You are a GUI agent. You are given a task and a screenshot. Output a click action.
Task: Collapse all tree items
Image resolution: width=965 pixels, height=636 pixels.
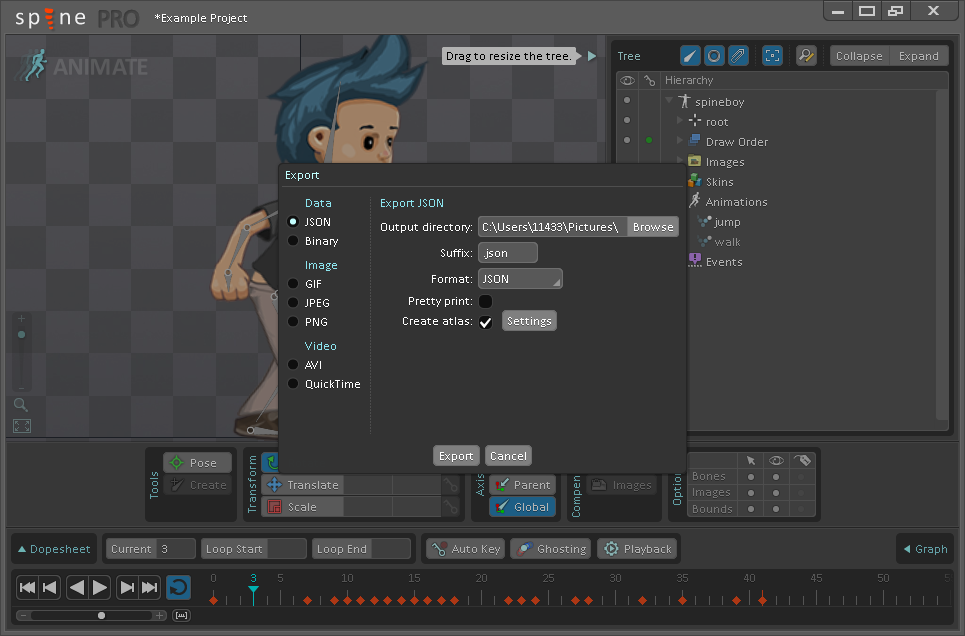coord(859,56)
